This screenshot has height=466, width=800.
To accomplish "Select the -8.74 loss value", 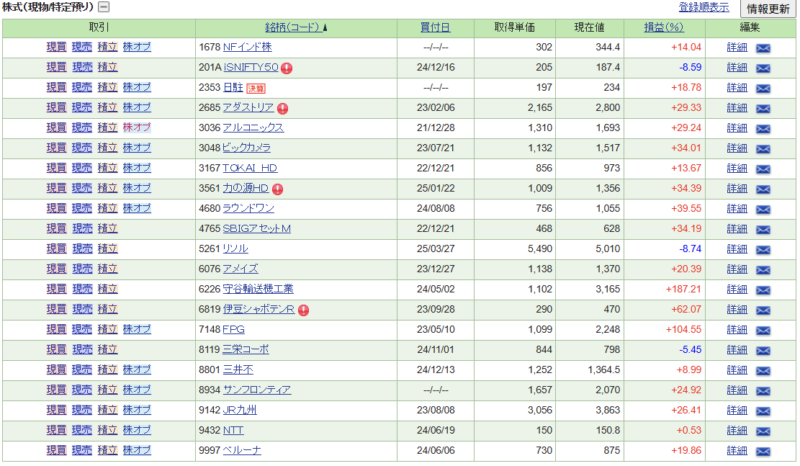I will pos(690,249).
